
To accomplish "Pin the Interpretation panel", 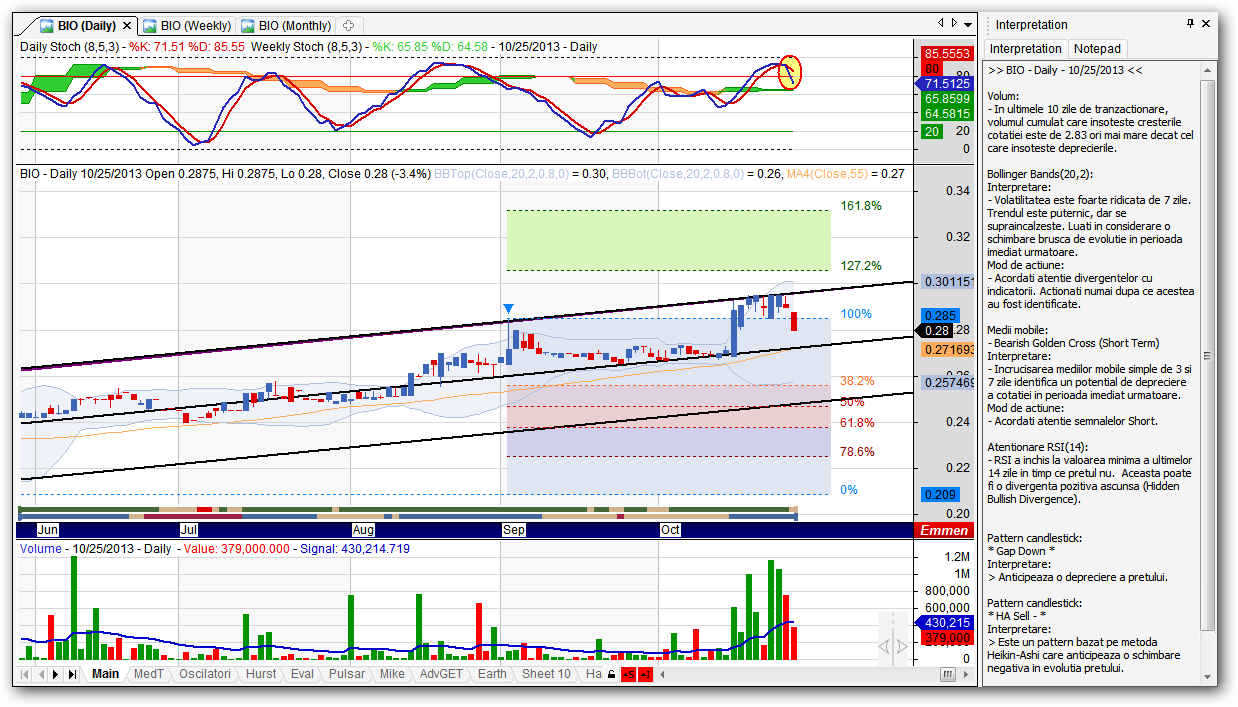I will click(x=1190, y=23).
